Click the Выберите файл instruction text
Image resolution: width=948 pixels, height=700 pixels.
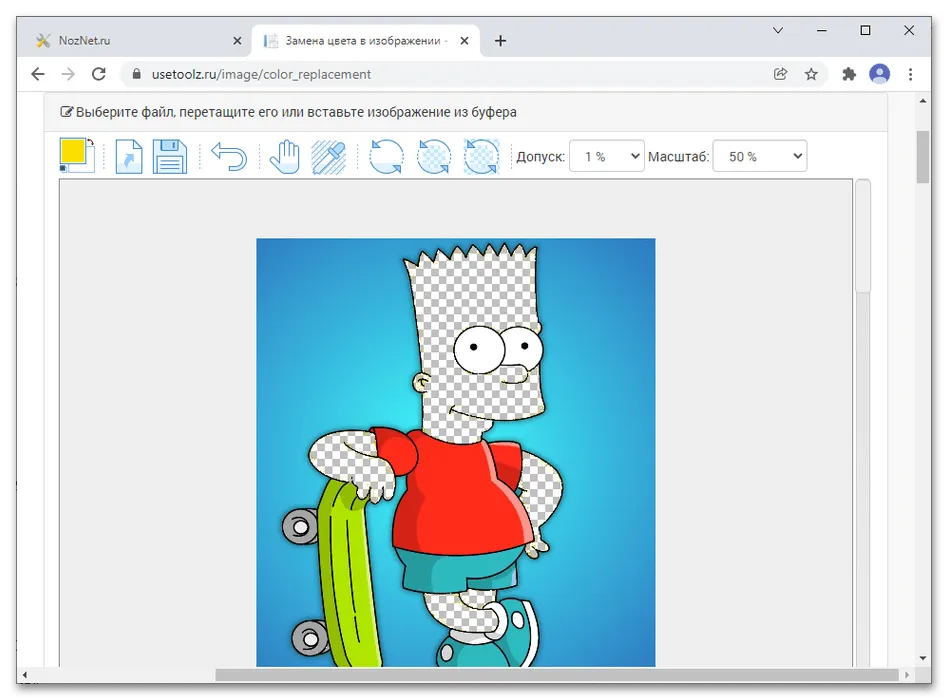(296, 112)
